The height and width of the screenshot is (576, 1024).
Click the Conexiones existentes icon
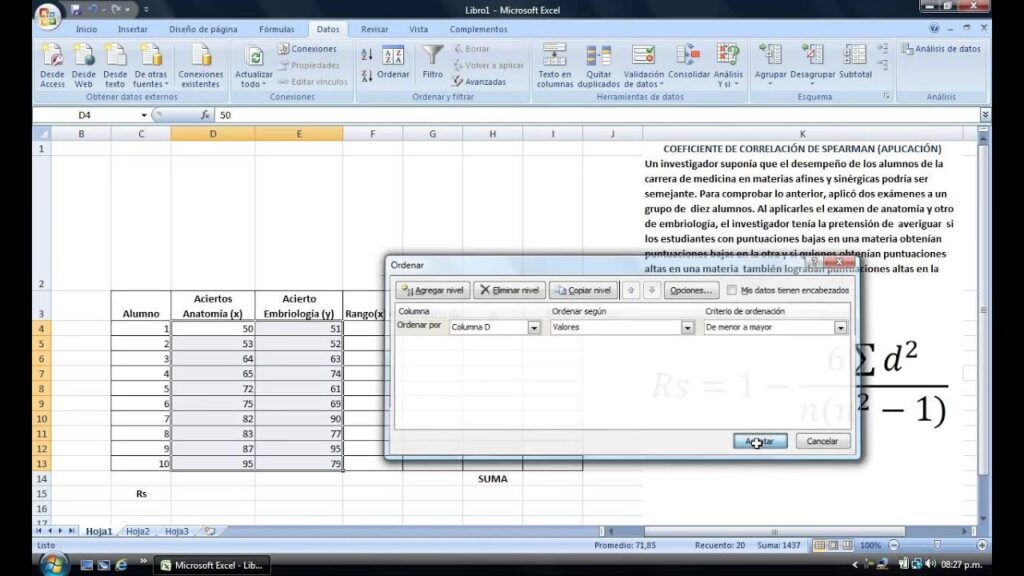[200, 56]
